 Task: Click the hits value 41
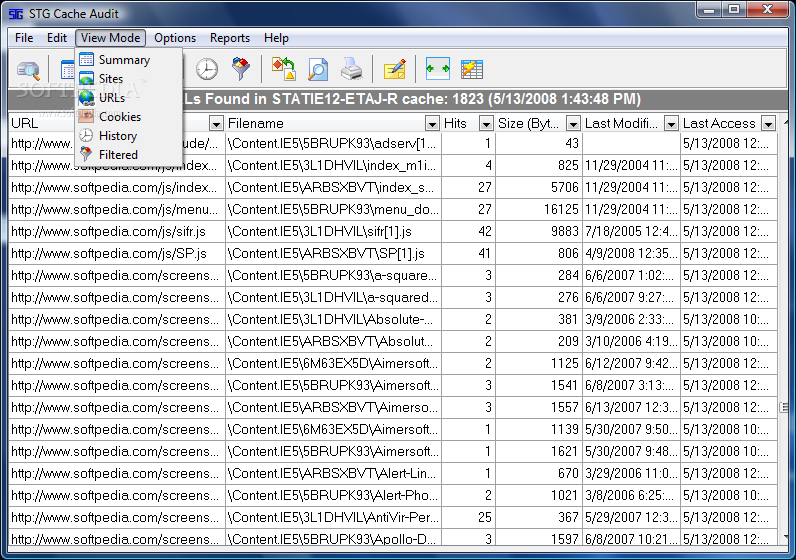(484, 253)
